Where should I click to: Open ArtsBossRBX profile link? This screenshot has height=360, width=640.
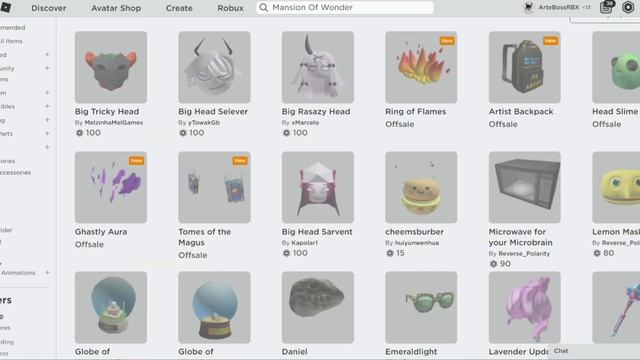click(558, 7)
